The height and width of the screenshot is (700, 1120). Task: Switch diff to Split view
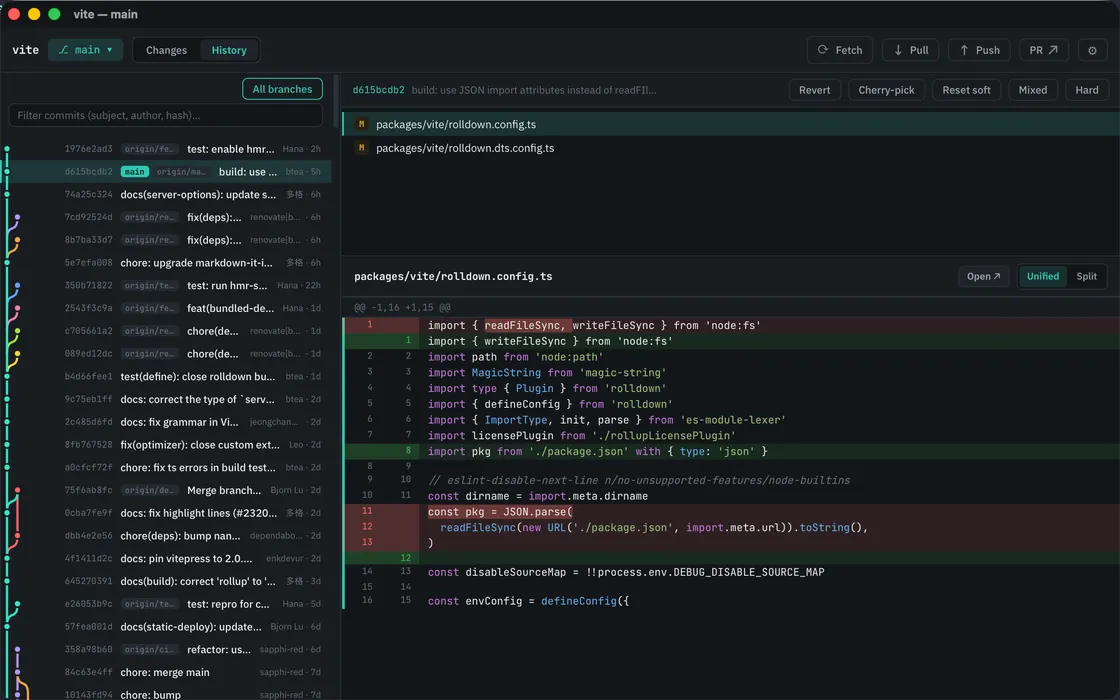pos(1086,276)
